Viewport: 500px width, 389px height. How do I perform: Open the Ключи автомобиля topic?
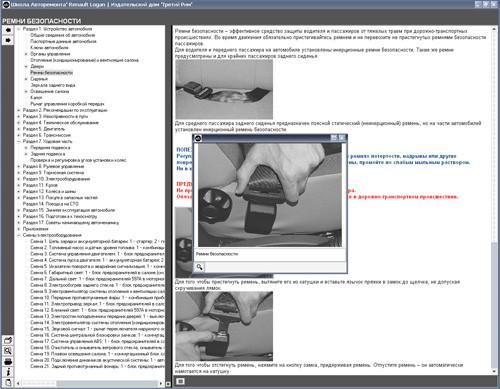(x=49, y=48)
